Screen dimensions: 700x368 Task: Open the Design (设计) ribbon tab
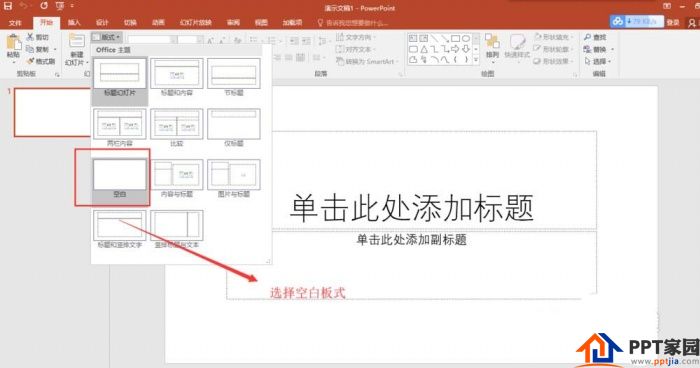[102, 23]
